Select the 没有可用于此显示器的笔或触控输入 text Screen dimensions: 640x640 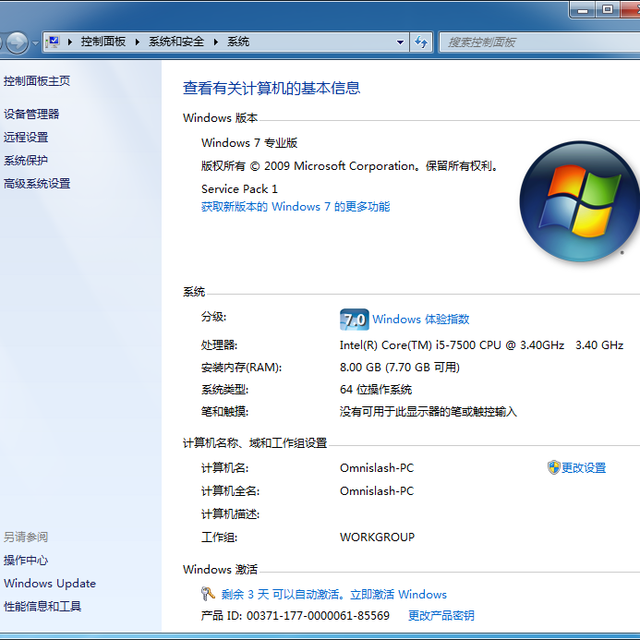coord(428,411)
